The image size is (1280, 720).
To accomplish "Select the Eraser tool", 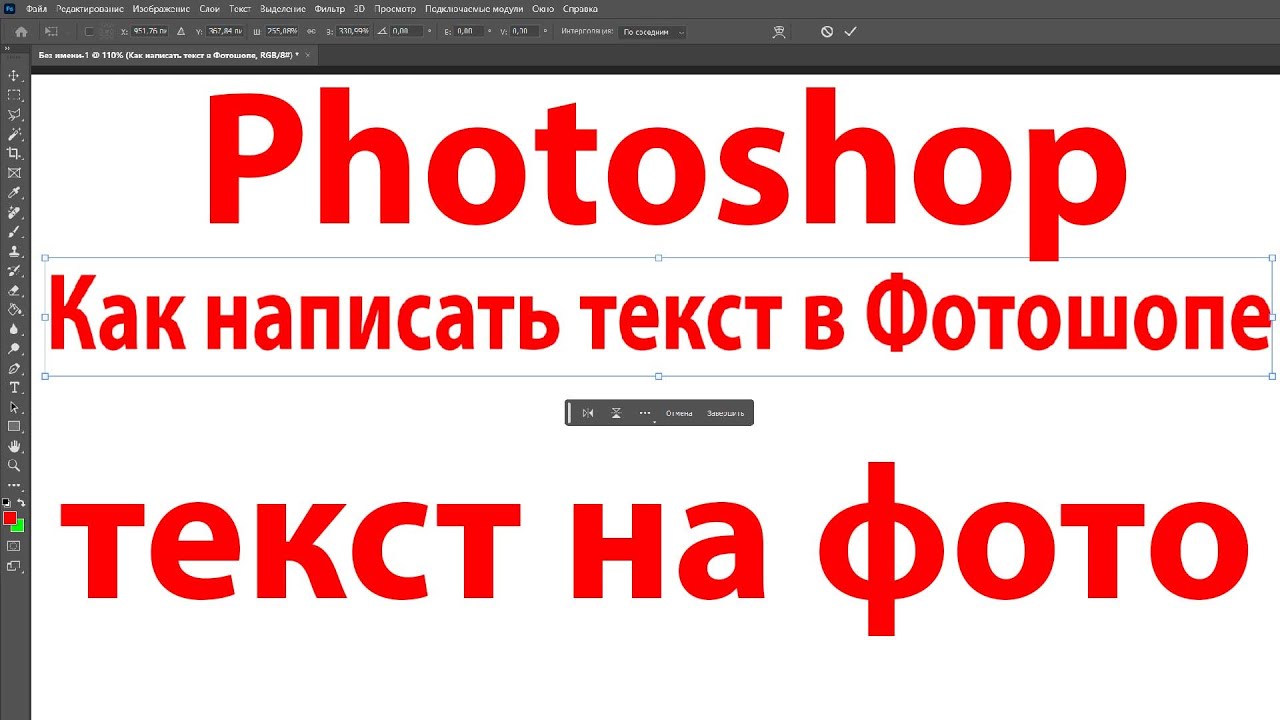I will coord(14,290).
